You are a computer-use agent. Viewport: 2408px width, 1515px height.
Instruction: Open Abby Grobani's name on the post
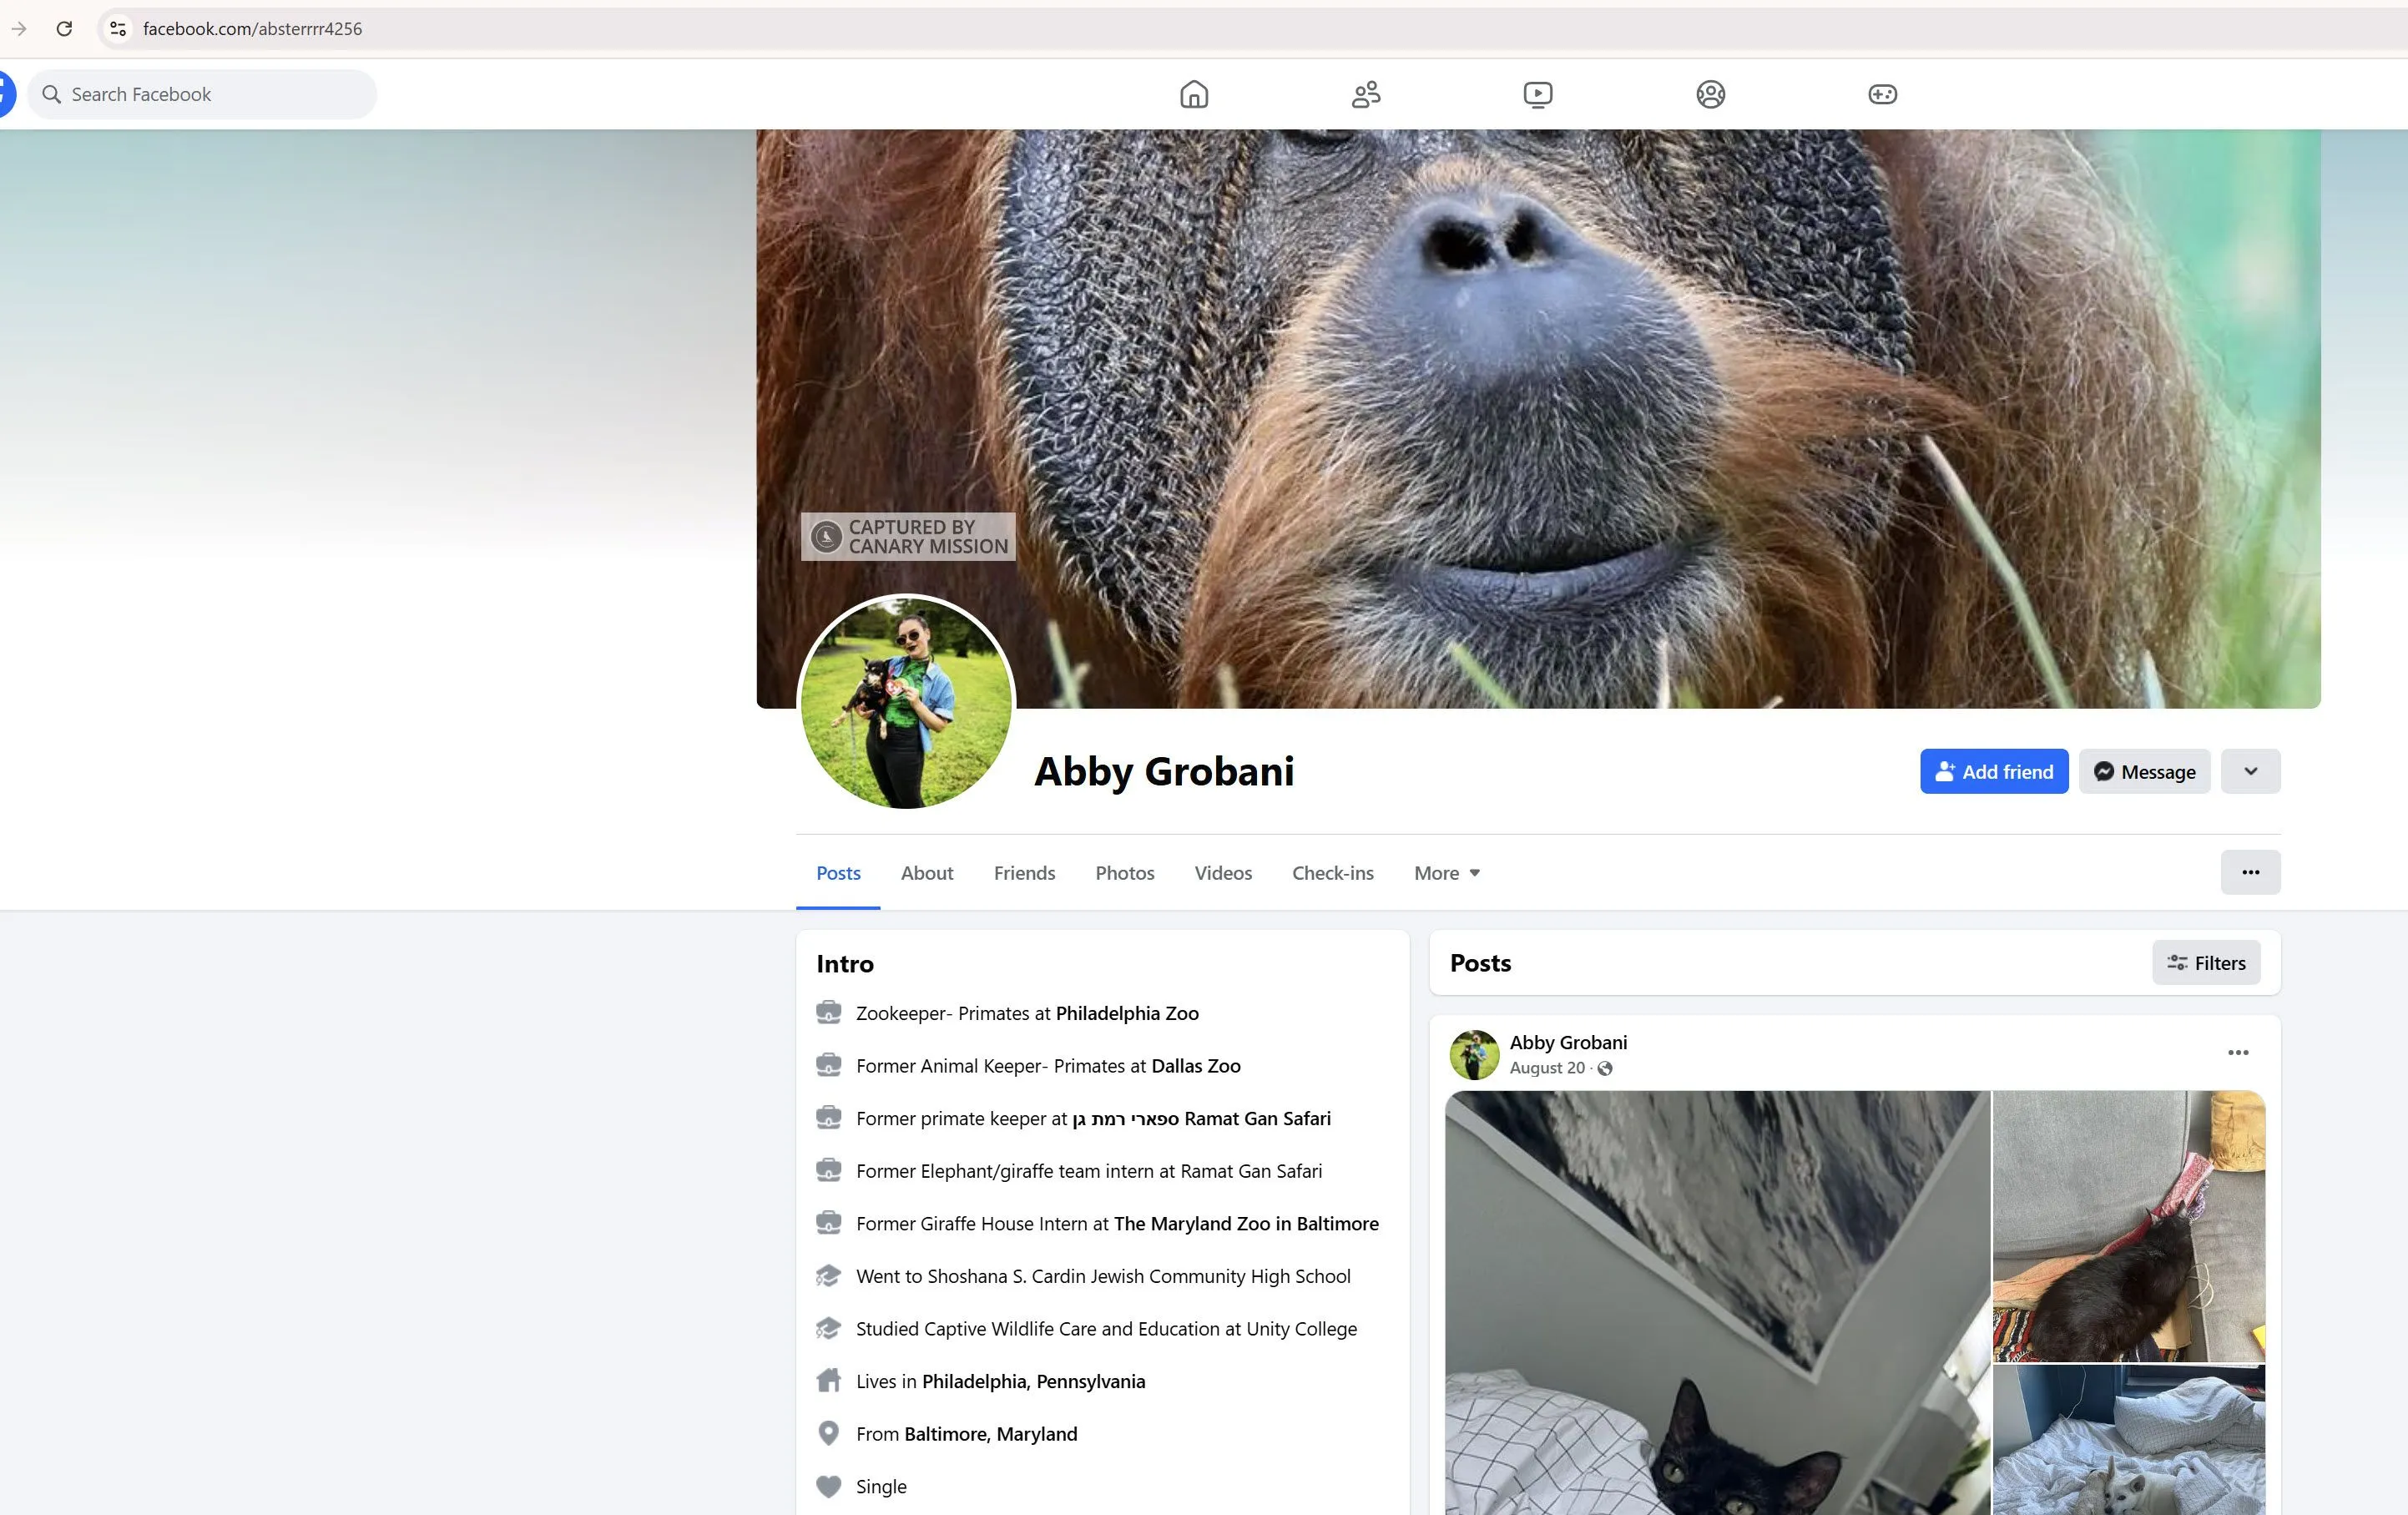1568,1042
